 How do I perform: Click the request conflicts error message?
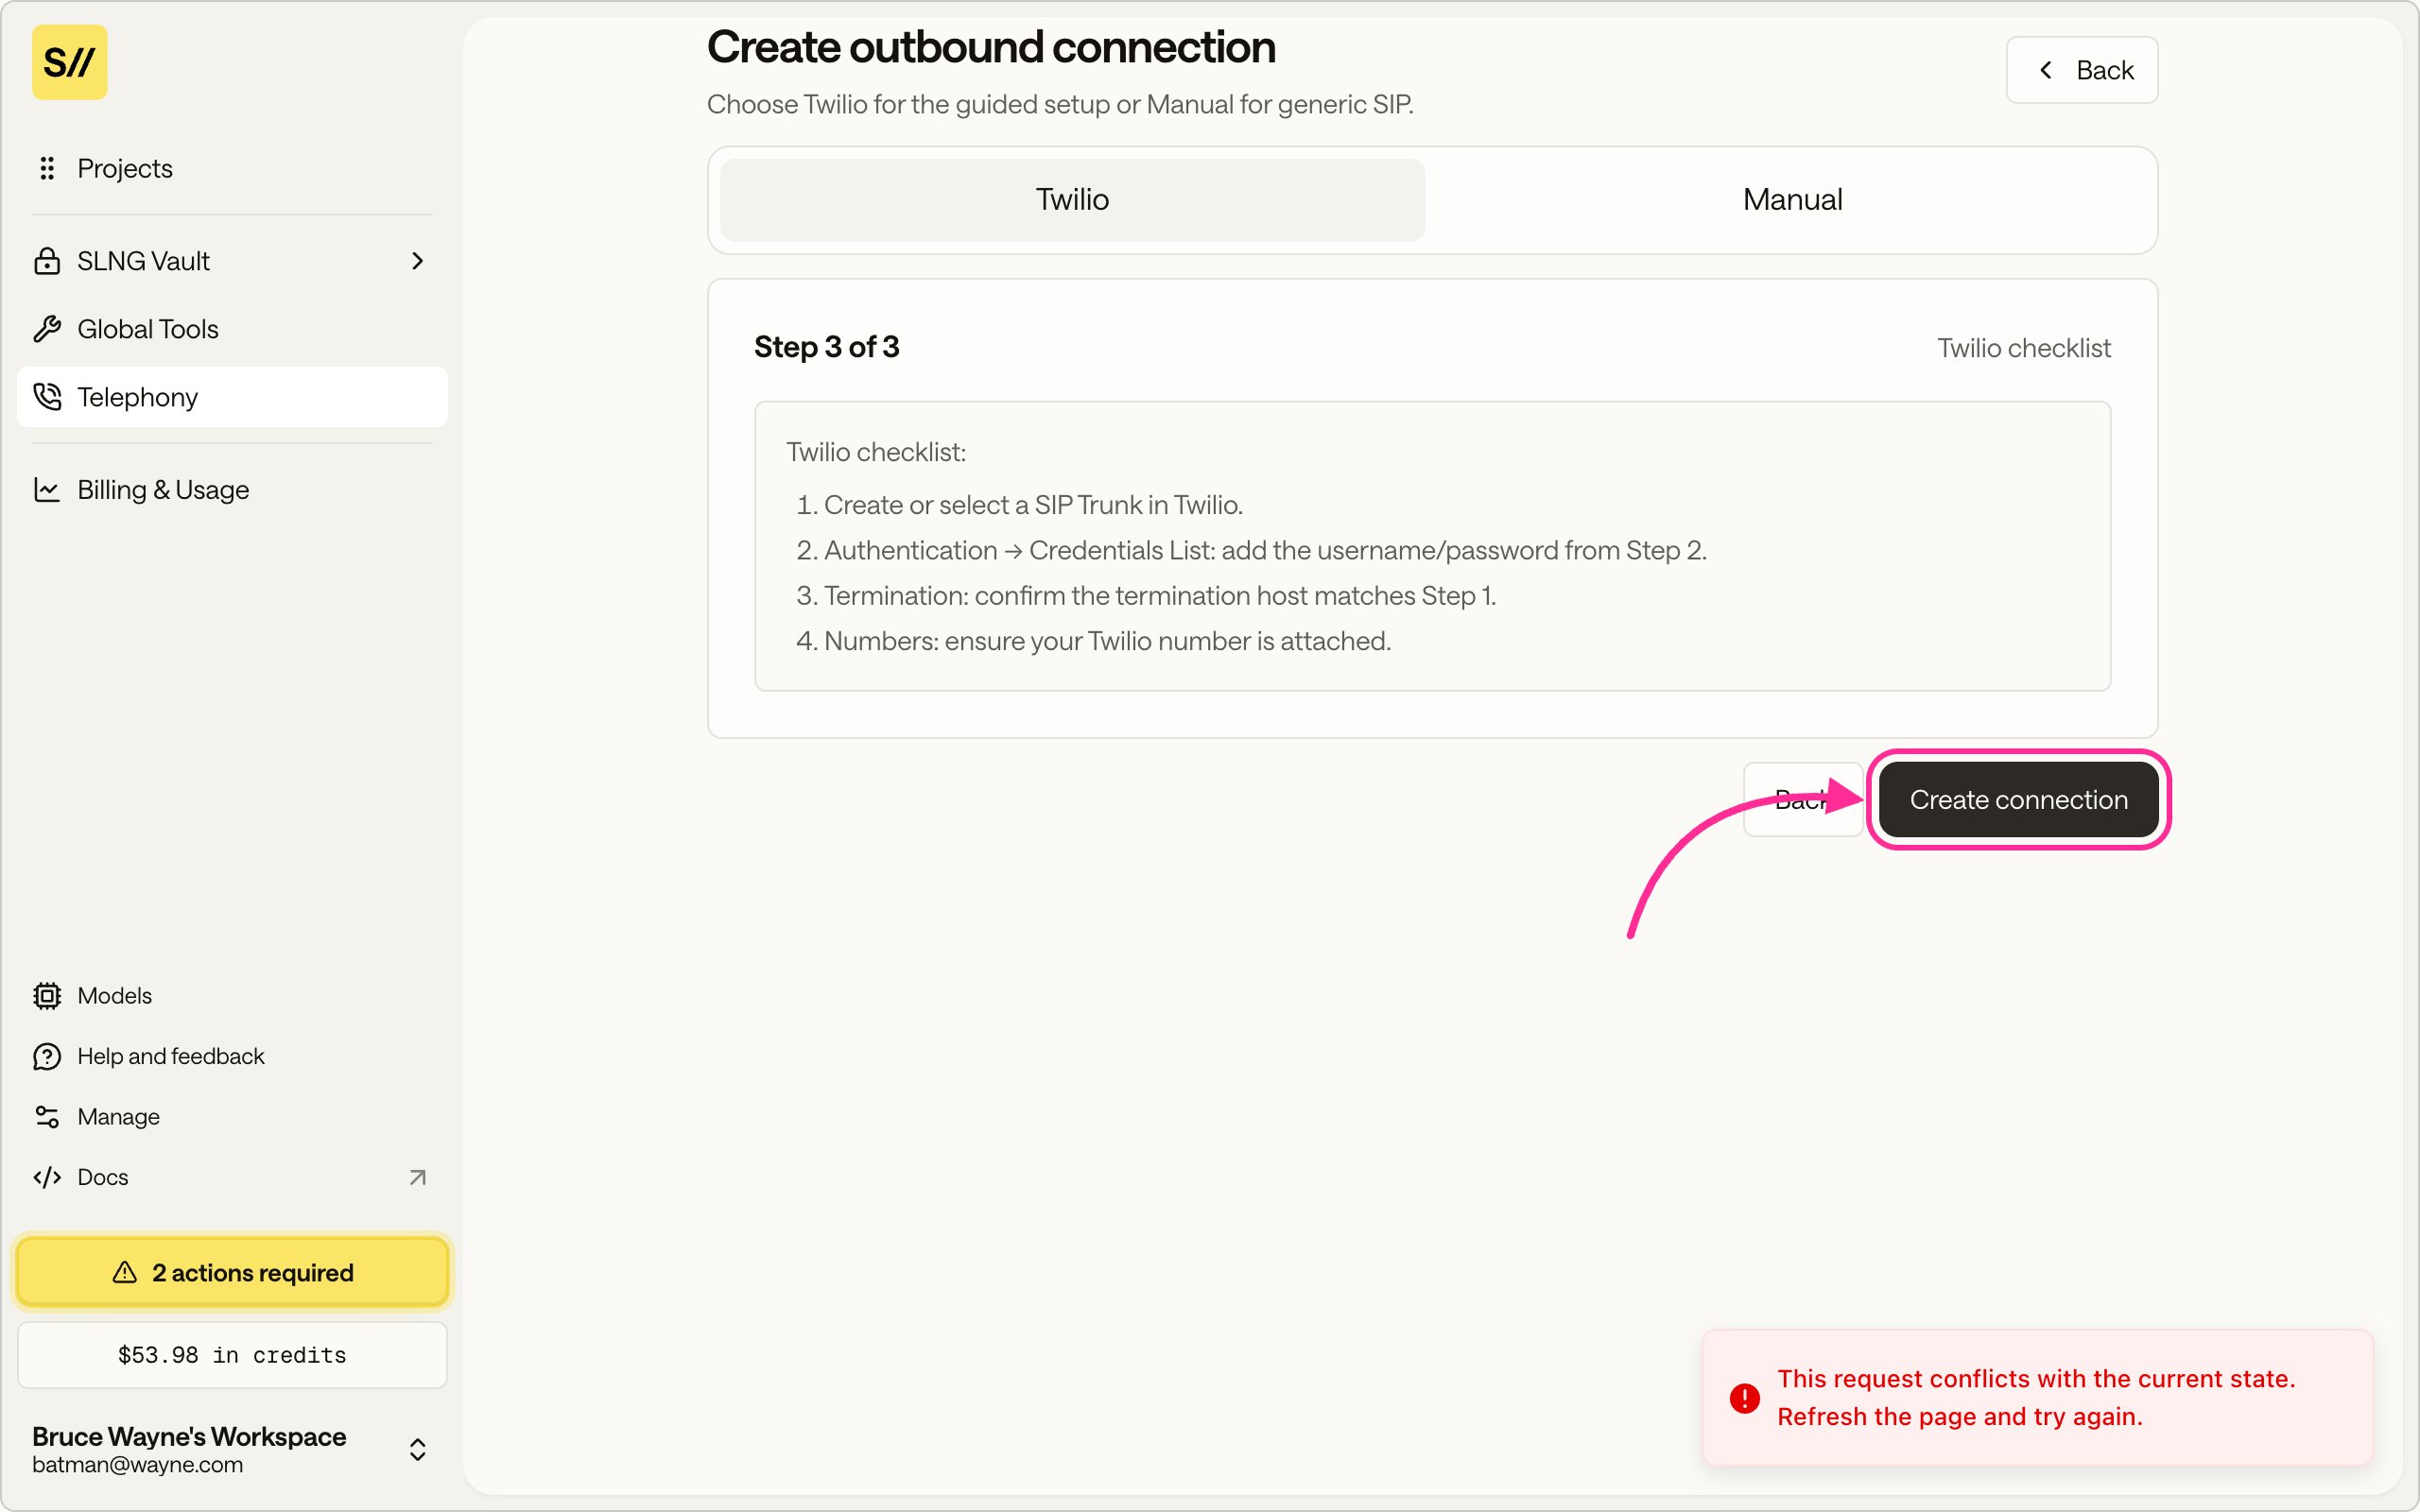[x=2036, y=1398]
